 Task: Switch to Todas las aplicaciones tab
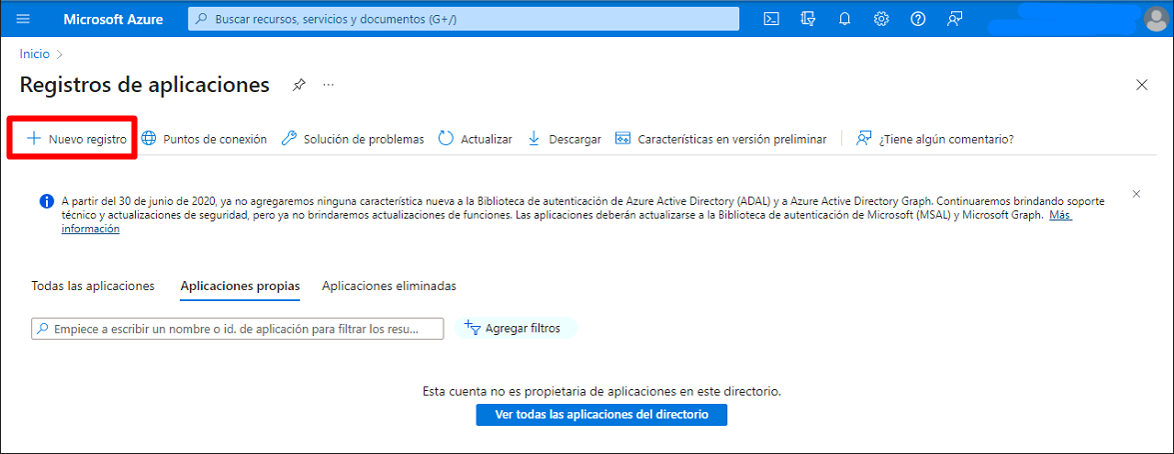93,285
